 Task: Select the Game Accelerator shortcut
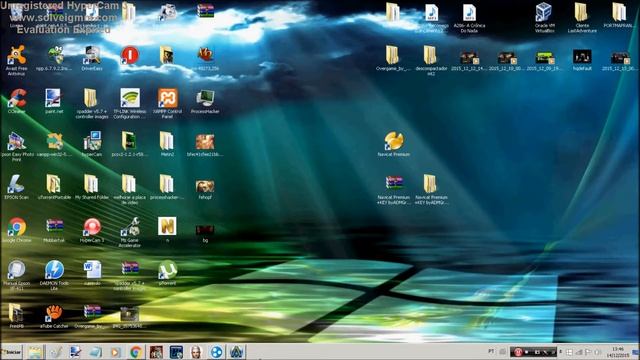click(x=130, y=232)
